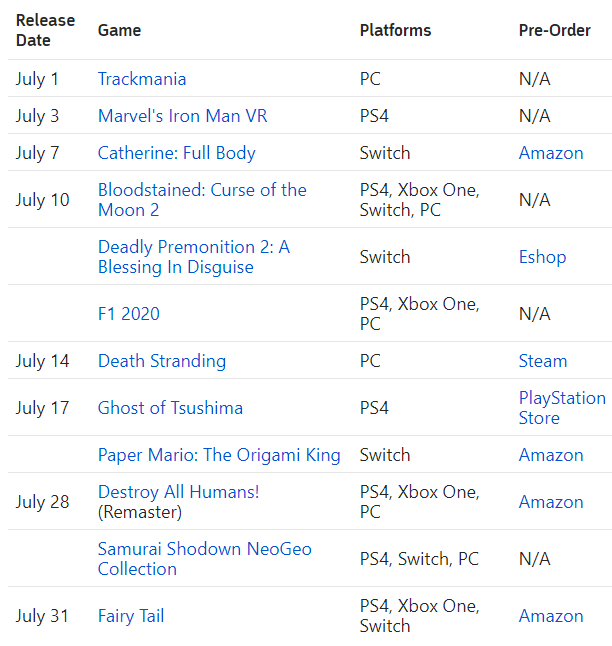Click the F1 2020 link

pyautogui.click(x=128, y=314)
